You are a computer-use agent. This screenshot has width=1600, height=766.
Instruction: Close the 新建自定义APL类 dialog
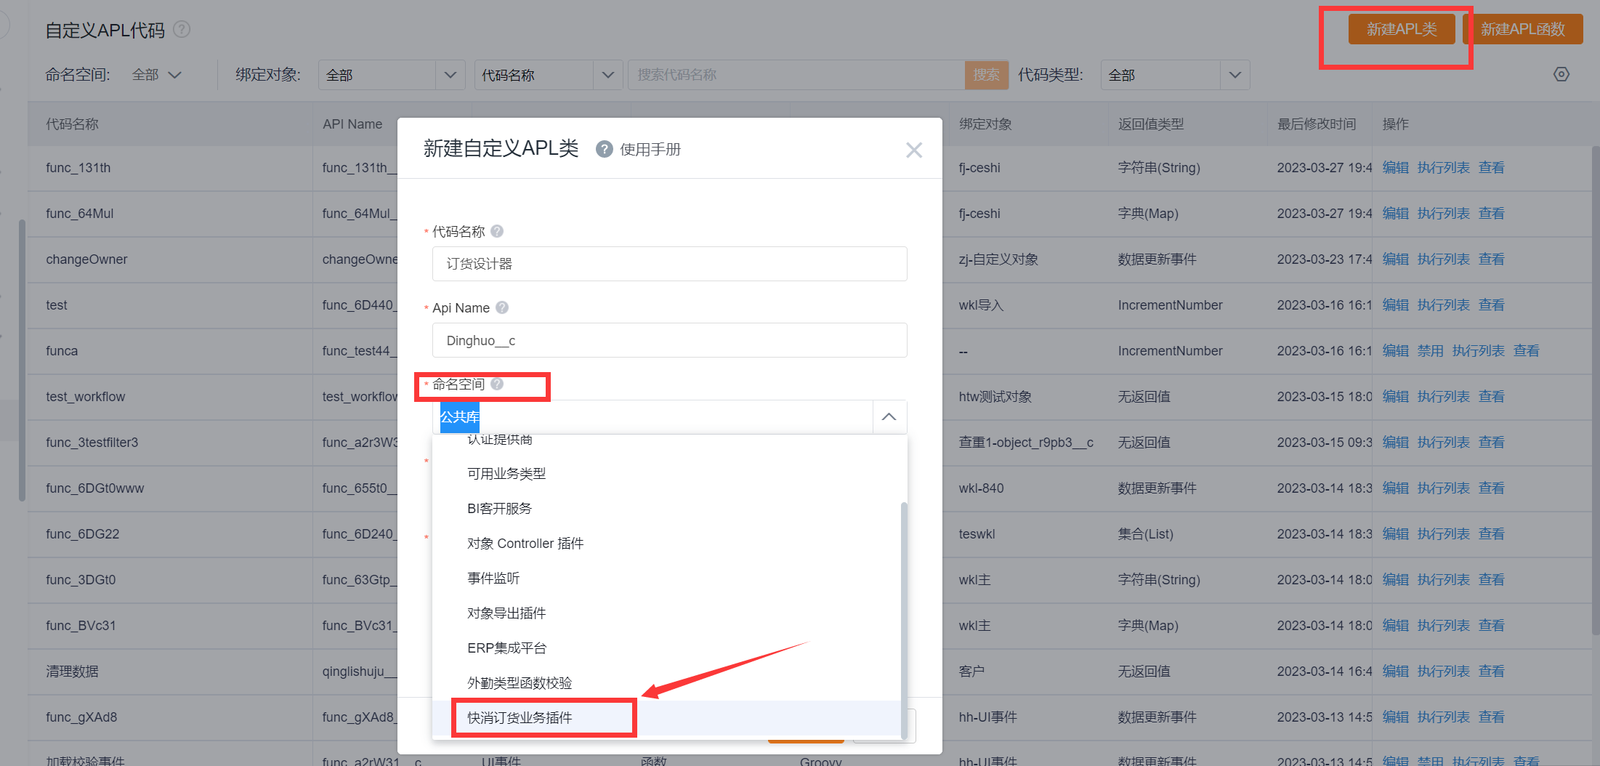coord(913,150)
